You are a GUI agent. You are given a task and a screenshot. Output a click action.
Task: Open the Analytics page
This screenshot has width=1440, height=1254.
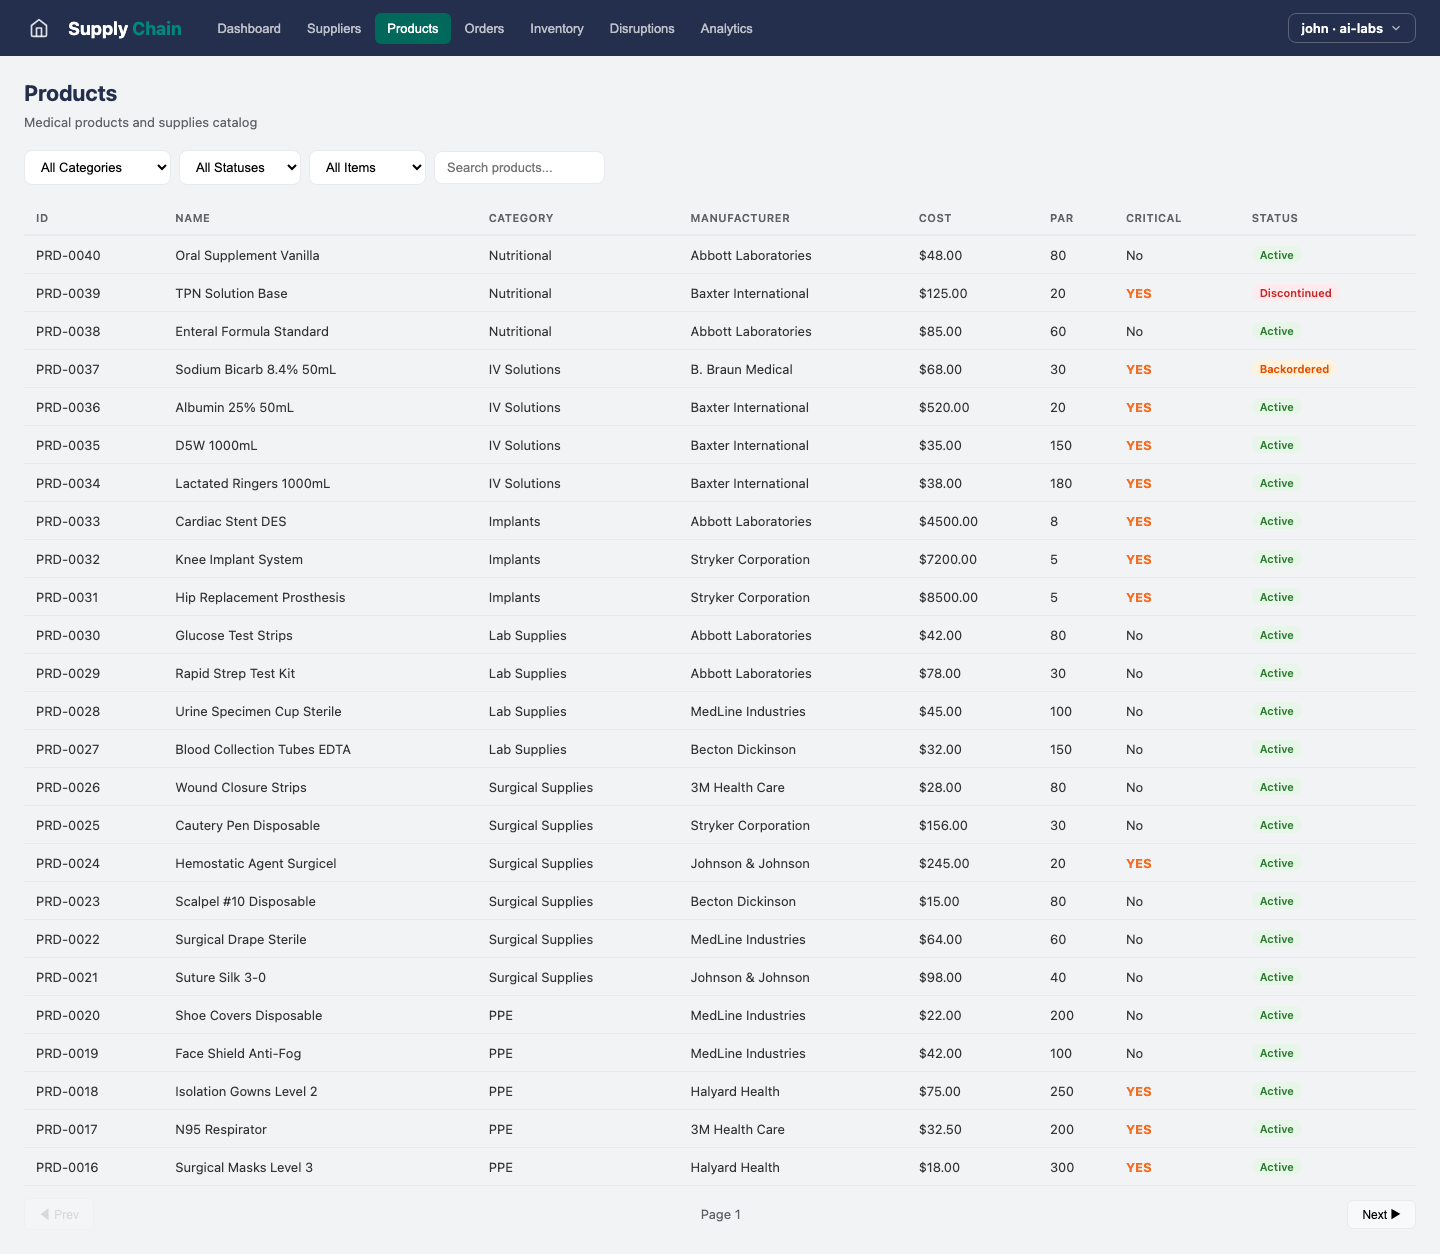[x=726, y=28]
